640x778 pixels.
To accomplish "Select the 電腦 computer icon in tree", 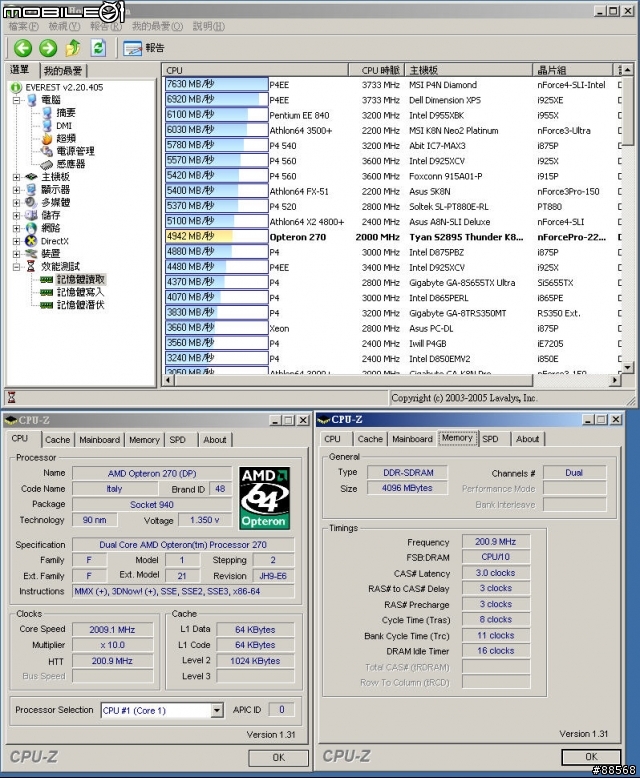I will (x=32, y=100).
